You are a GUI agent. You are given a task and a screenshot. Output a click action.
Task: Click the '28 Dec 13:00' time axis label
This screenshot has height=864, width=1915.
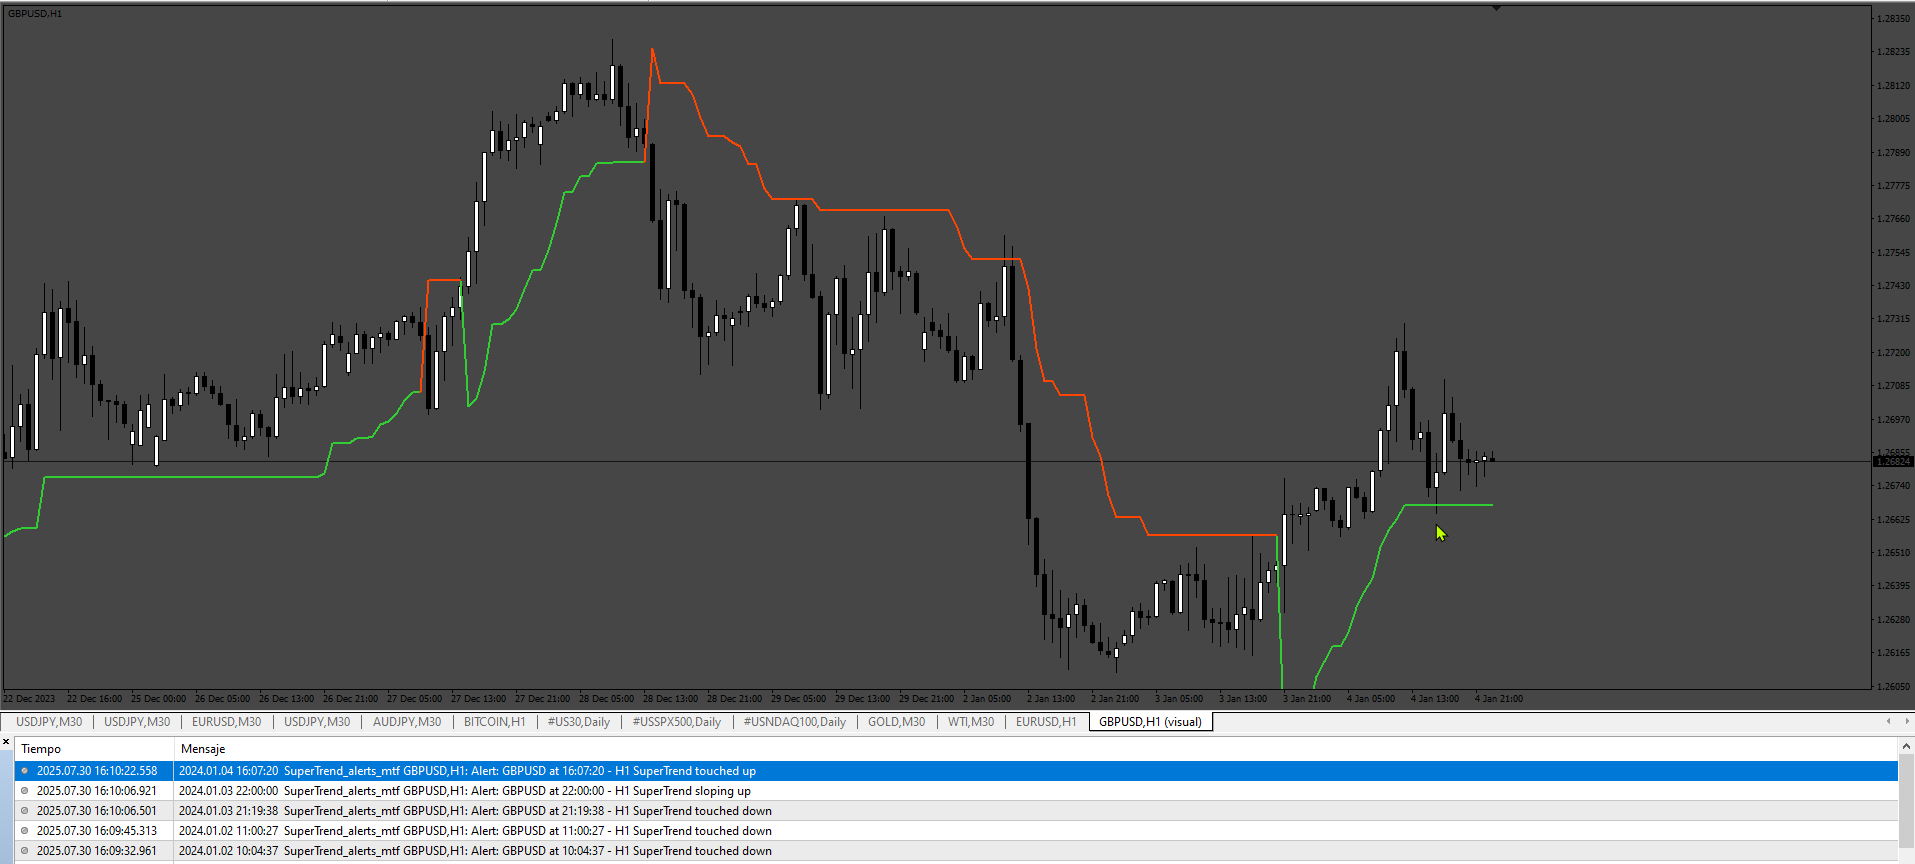click(x=670, y=699)
